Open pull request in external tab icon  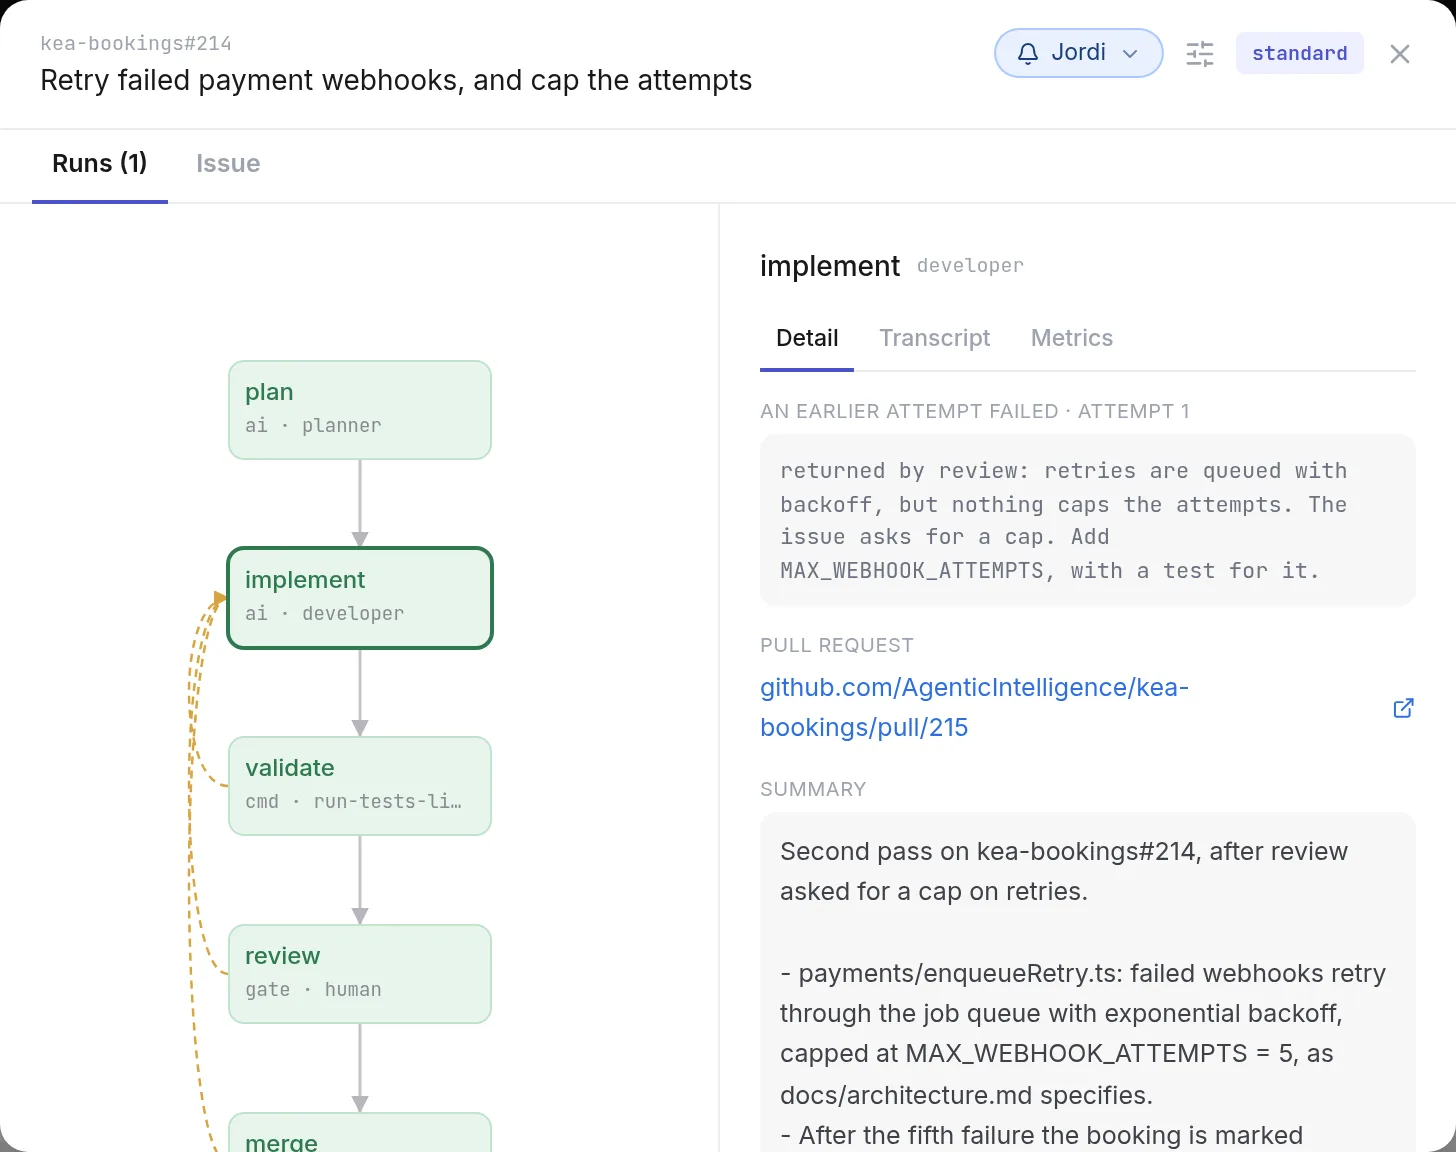click(x=1403, y=708)
